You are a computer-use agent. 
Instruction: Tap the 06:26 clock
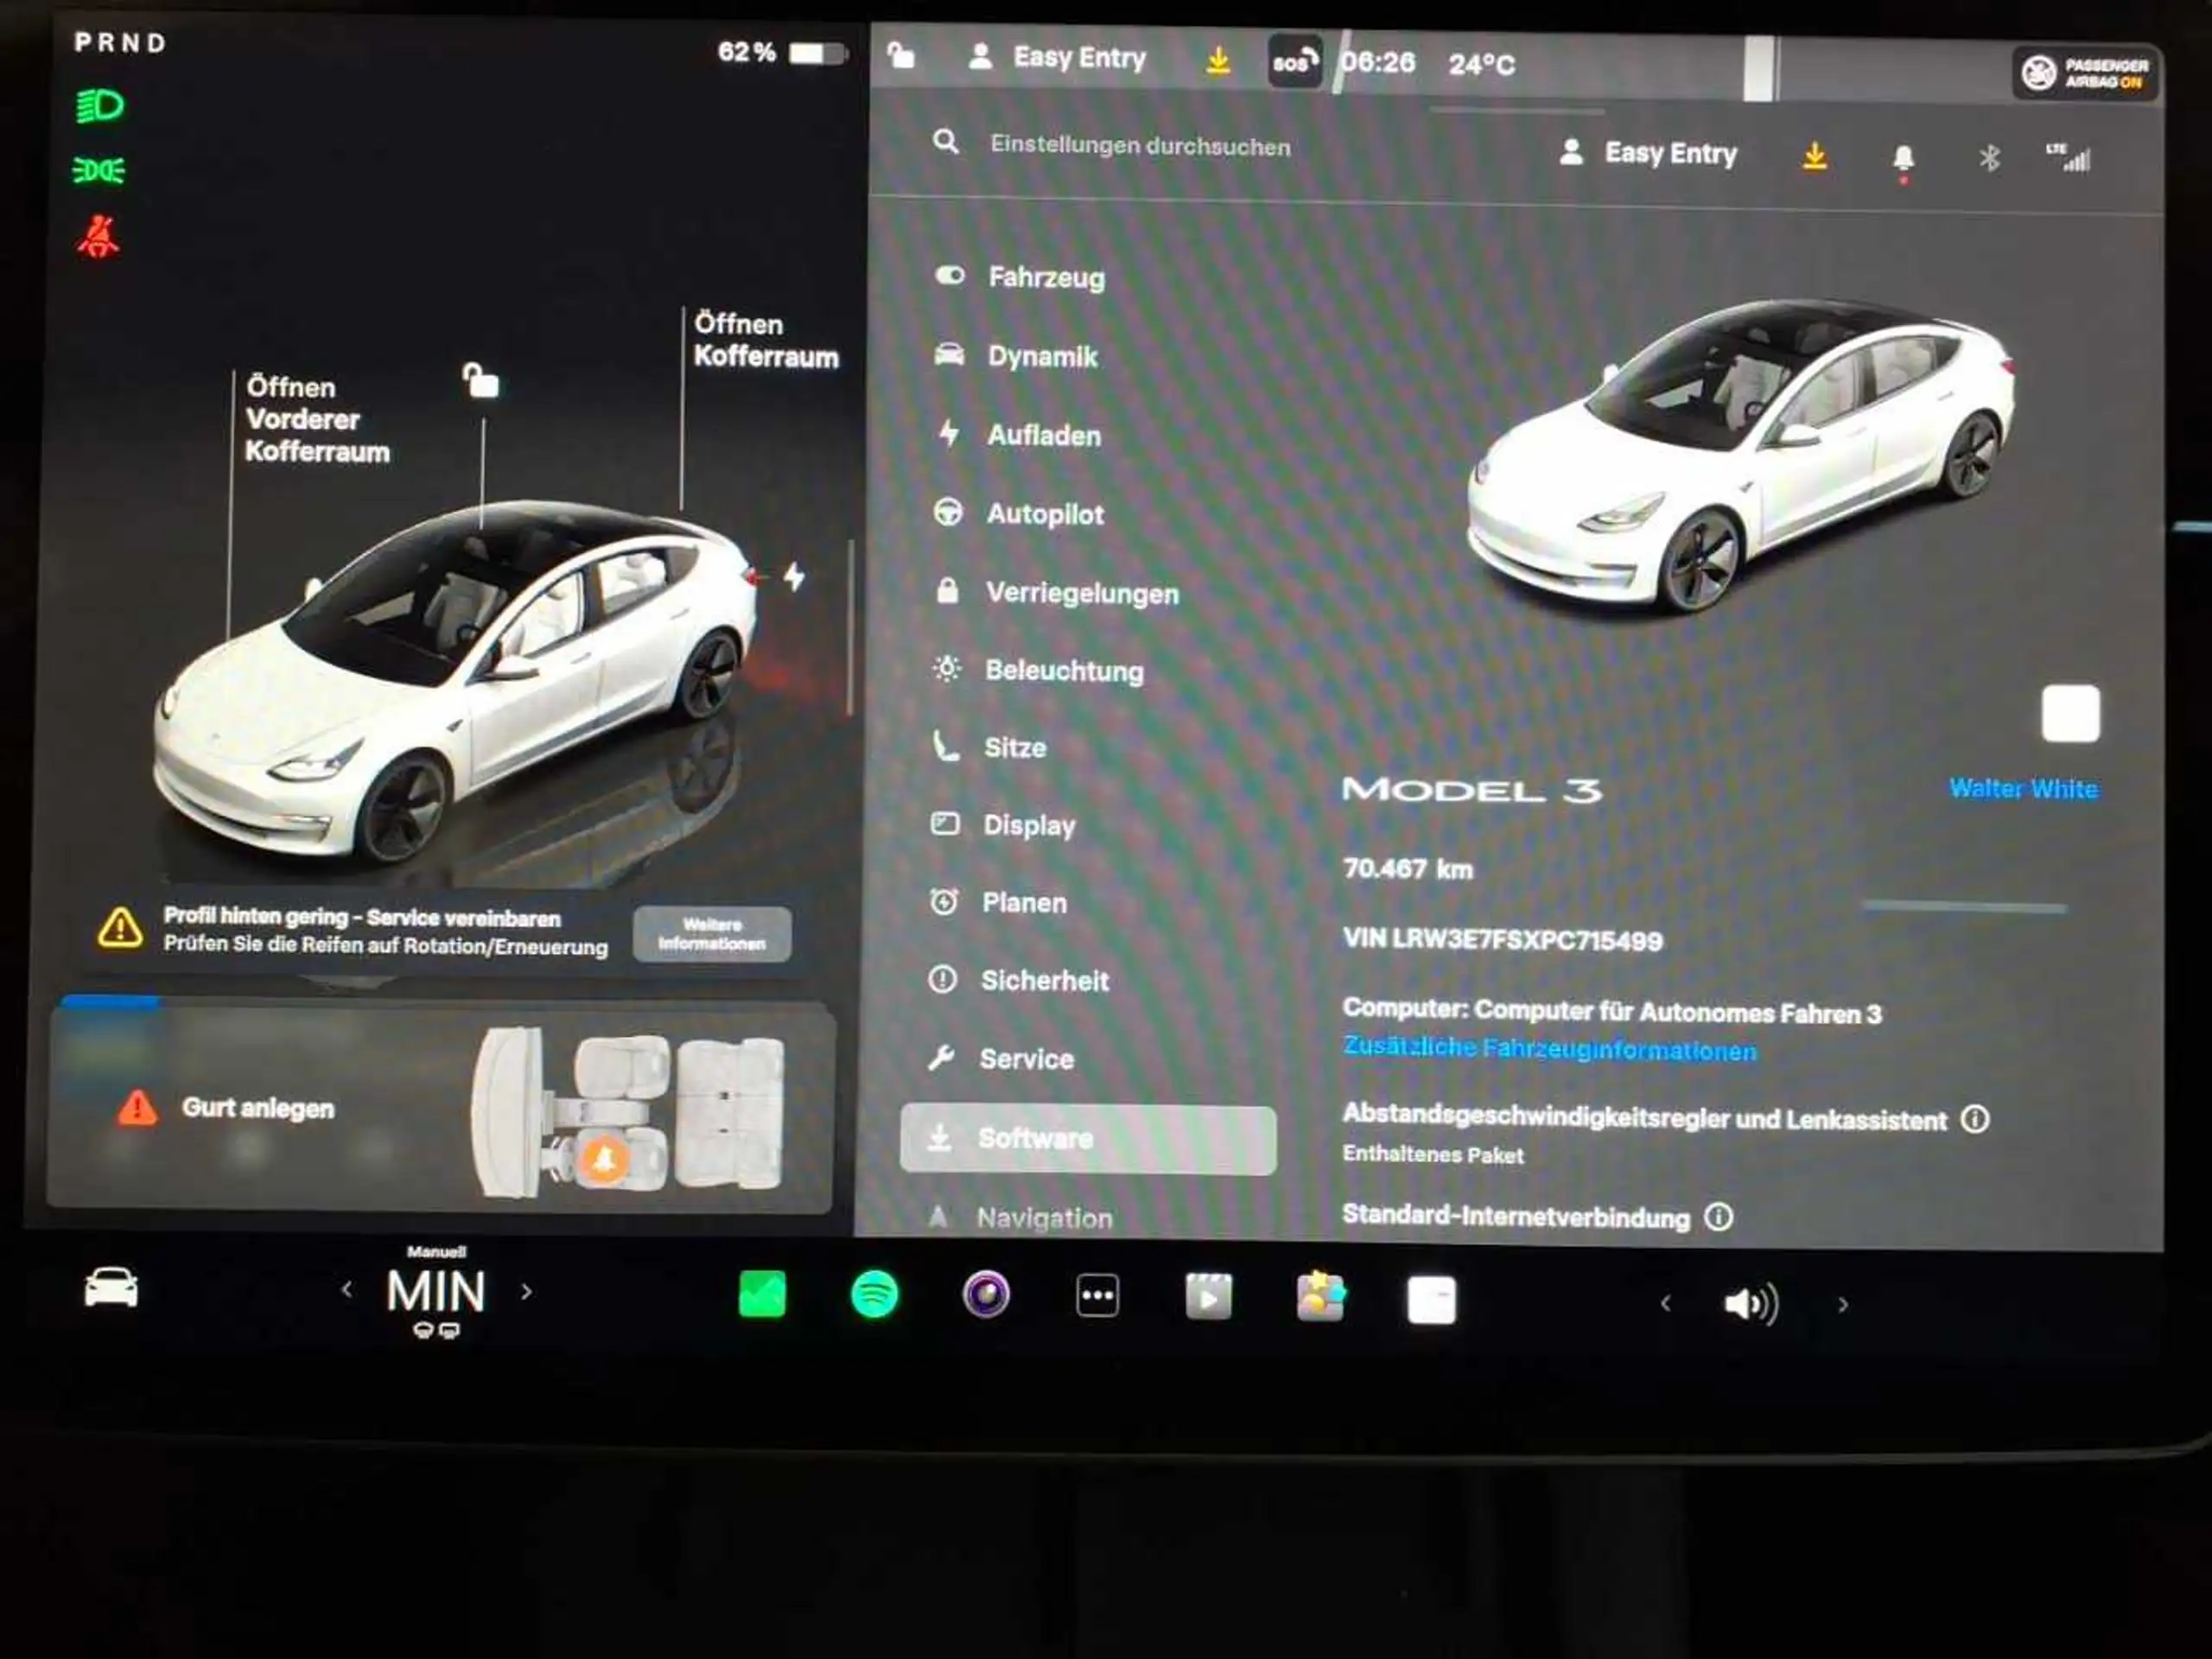1378,62
